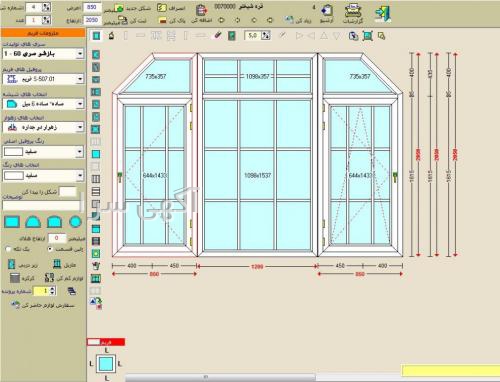Open the product series dropdown showing 60

click(43, 54)
